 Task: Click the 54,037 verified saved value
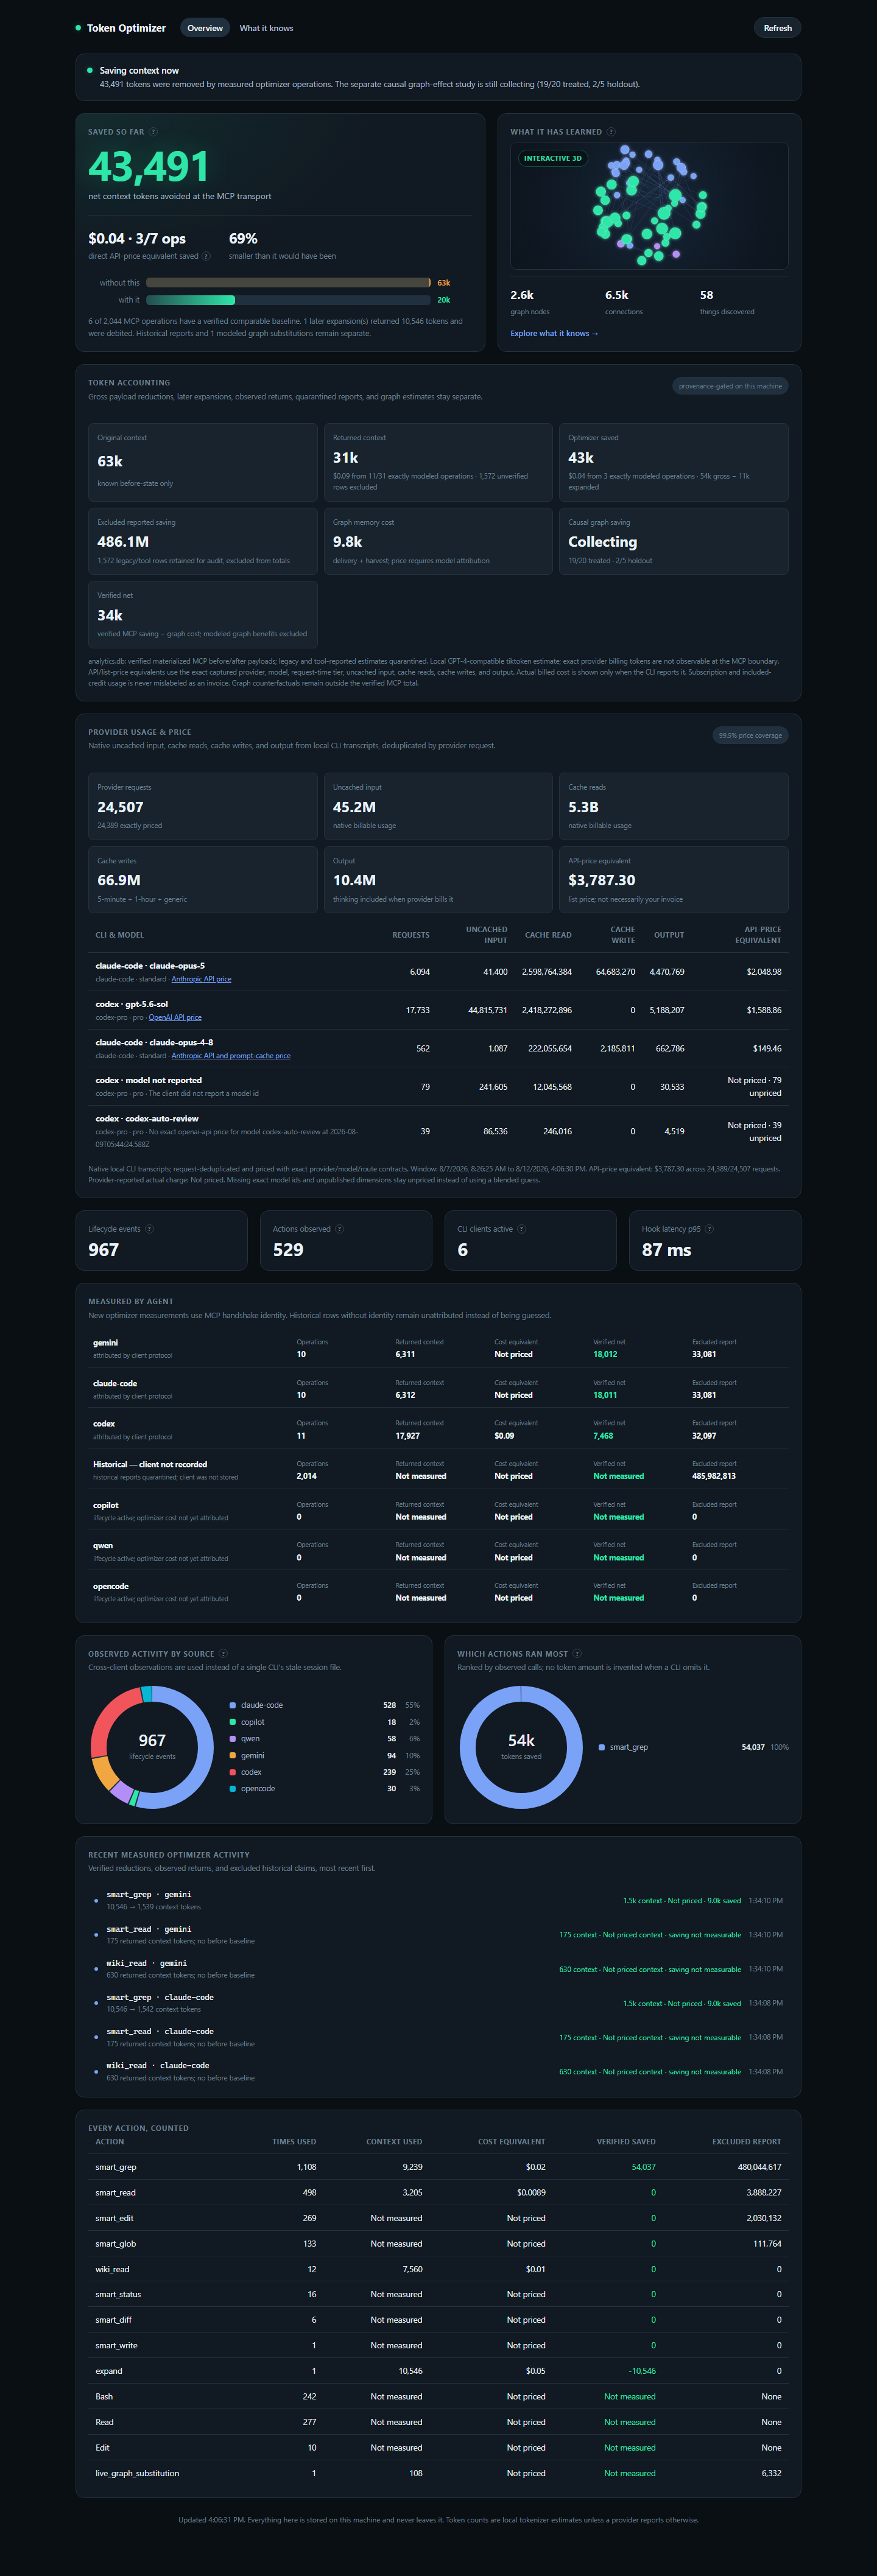pyautogui.click(x=643, y=2167)
